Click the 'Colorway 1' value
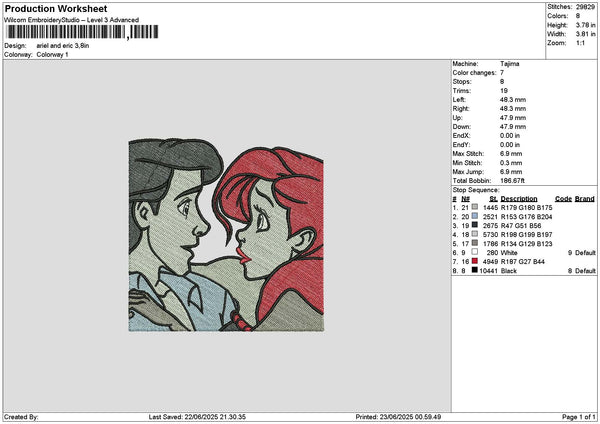Image resolution: width=600 pixels, height=424 pixels. click(x=52, y=55)
